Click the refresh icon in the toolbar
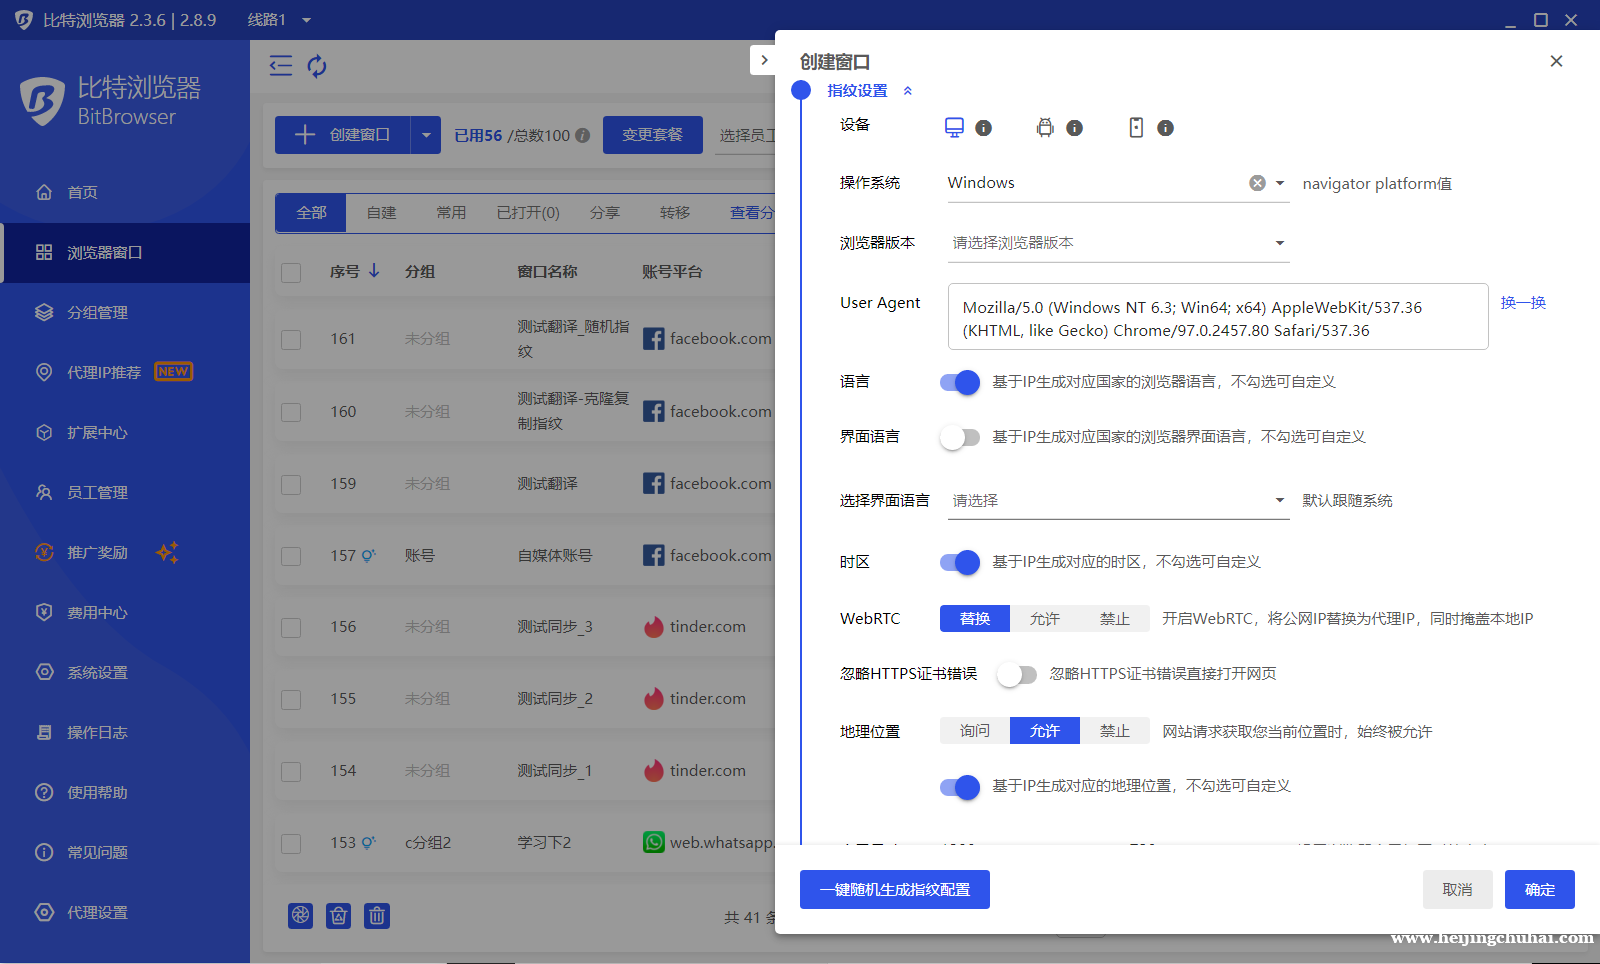1600x964 pixels. pyautogui.click(x=317, y=66)
